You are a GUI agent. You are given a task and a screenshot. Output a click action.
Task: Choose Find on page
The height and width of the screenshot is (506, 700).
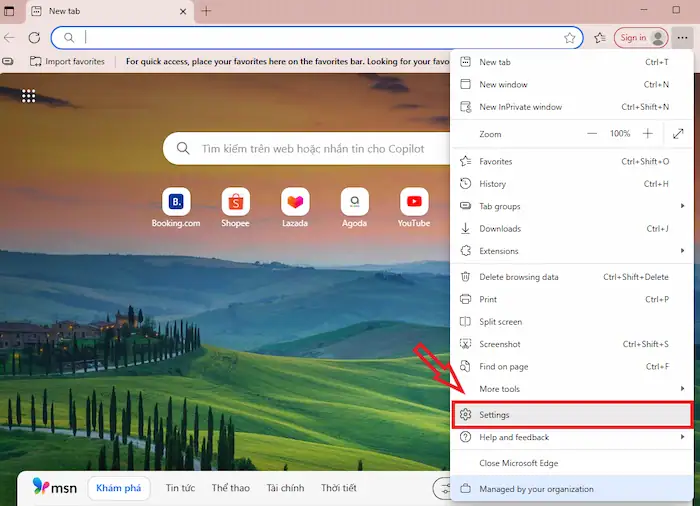tap(572, 367)
